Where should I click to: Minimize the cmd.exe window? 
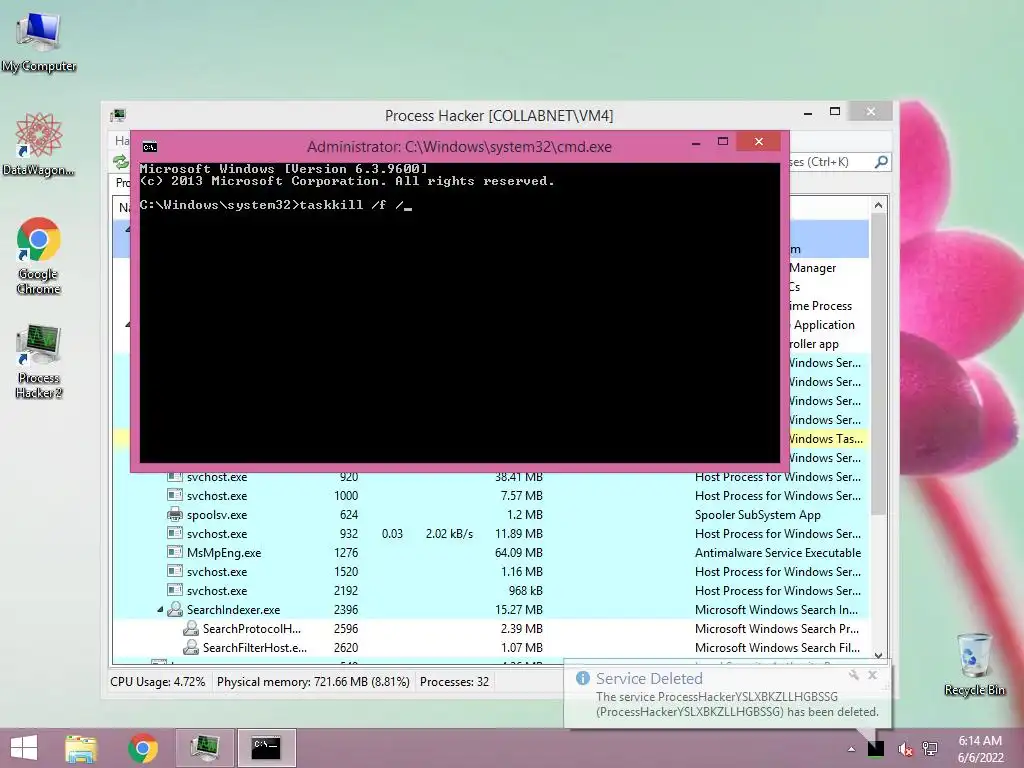(696, 142)
